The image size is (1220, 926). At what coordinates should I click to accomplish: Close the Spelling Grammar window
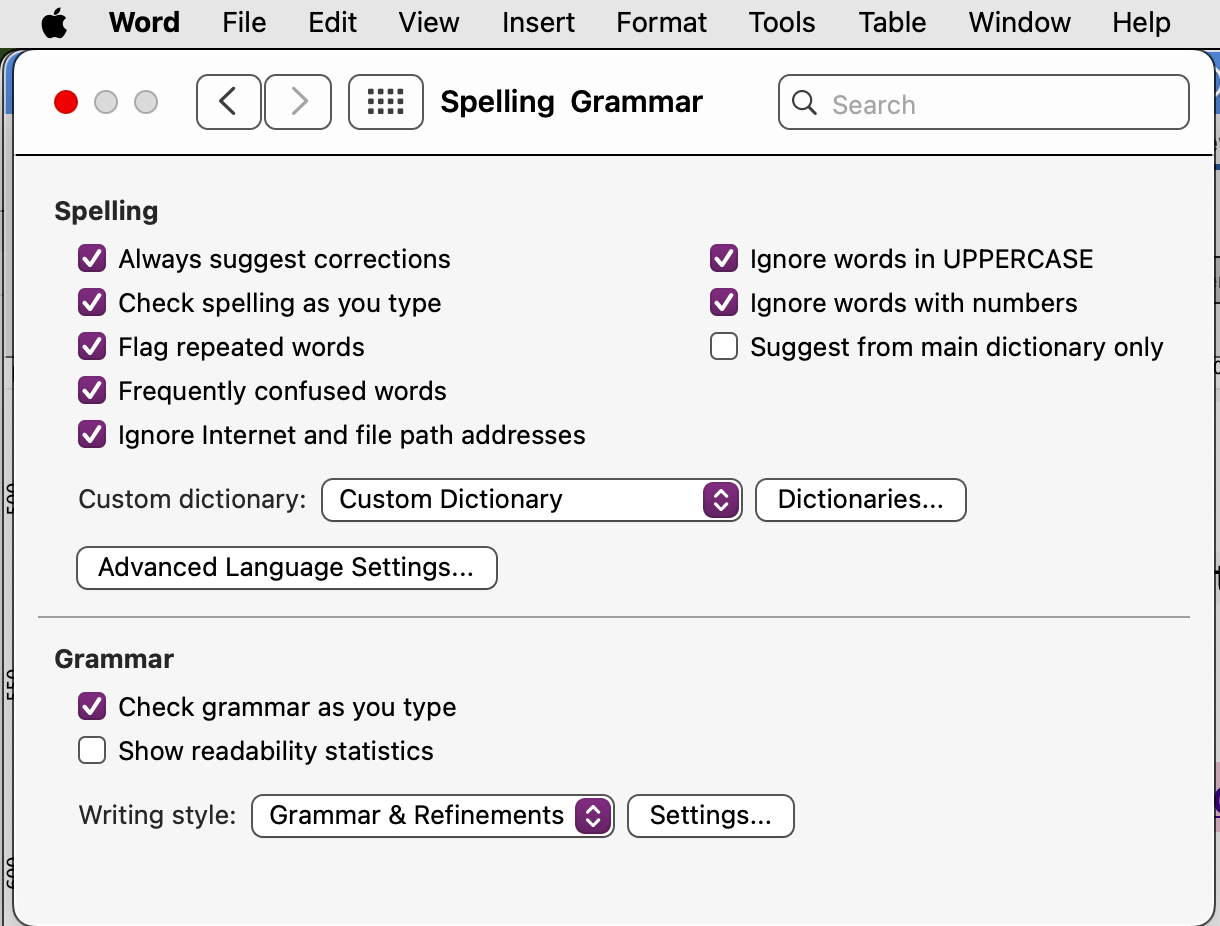point(66,102)
